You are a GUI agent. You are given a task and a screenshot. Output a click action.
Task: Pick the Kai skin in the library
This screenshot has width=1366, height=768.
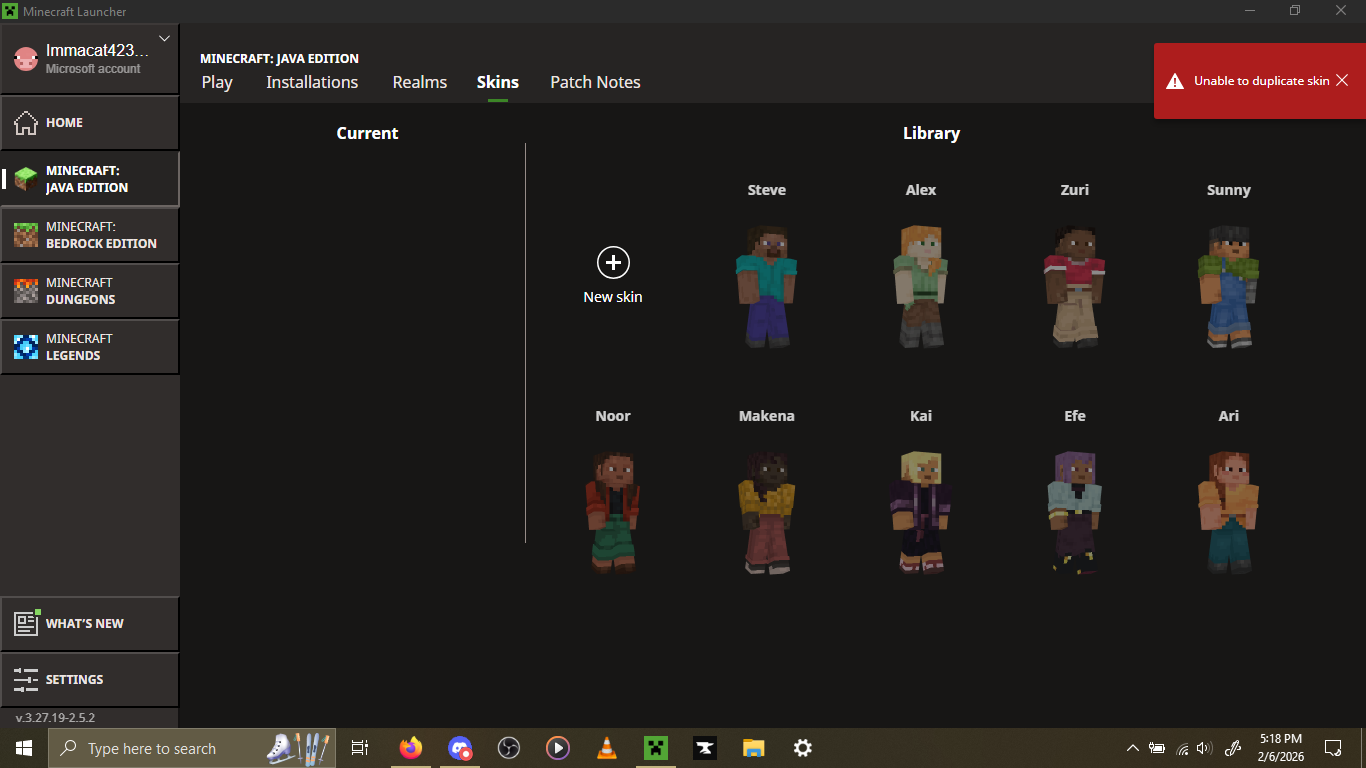coord(921,512)
